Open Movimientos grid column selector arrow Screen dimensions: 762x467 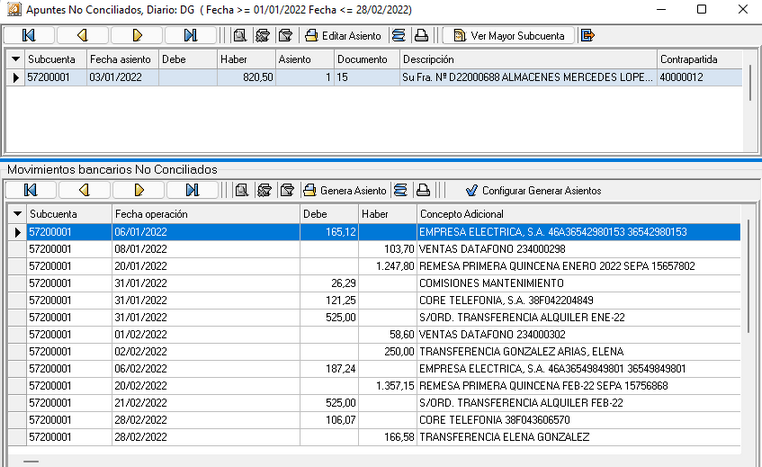pyautogui.click(x=17, y=214)
